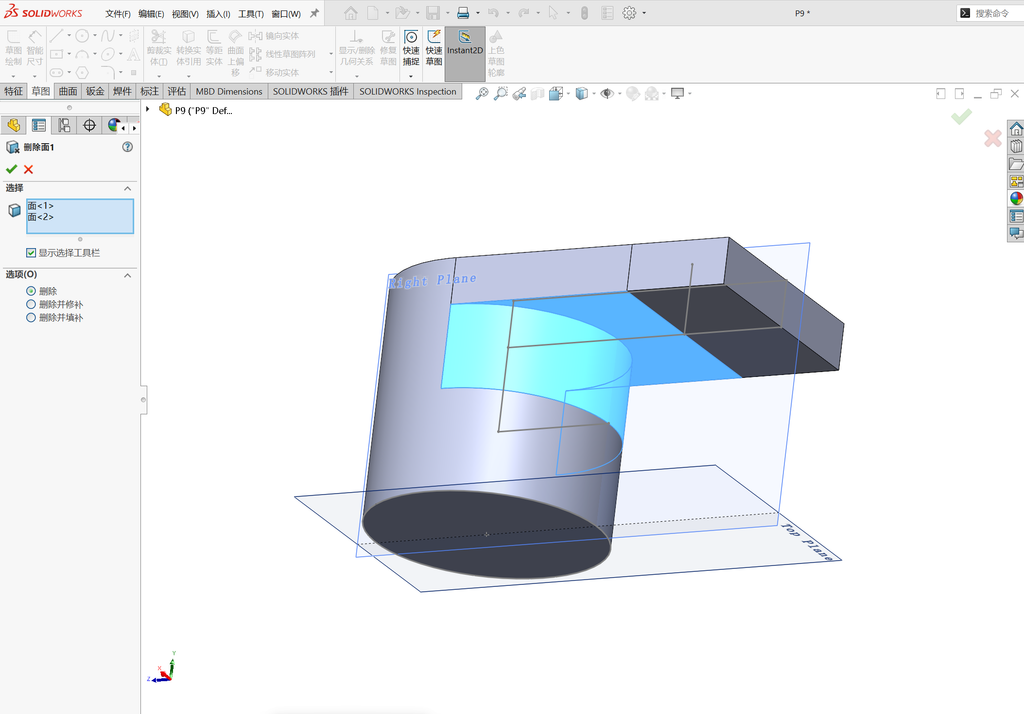Expand the P9 flyout design tree
This screenshot has width=1024, height=714.
point(148,109)
